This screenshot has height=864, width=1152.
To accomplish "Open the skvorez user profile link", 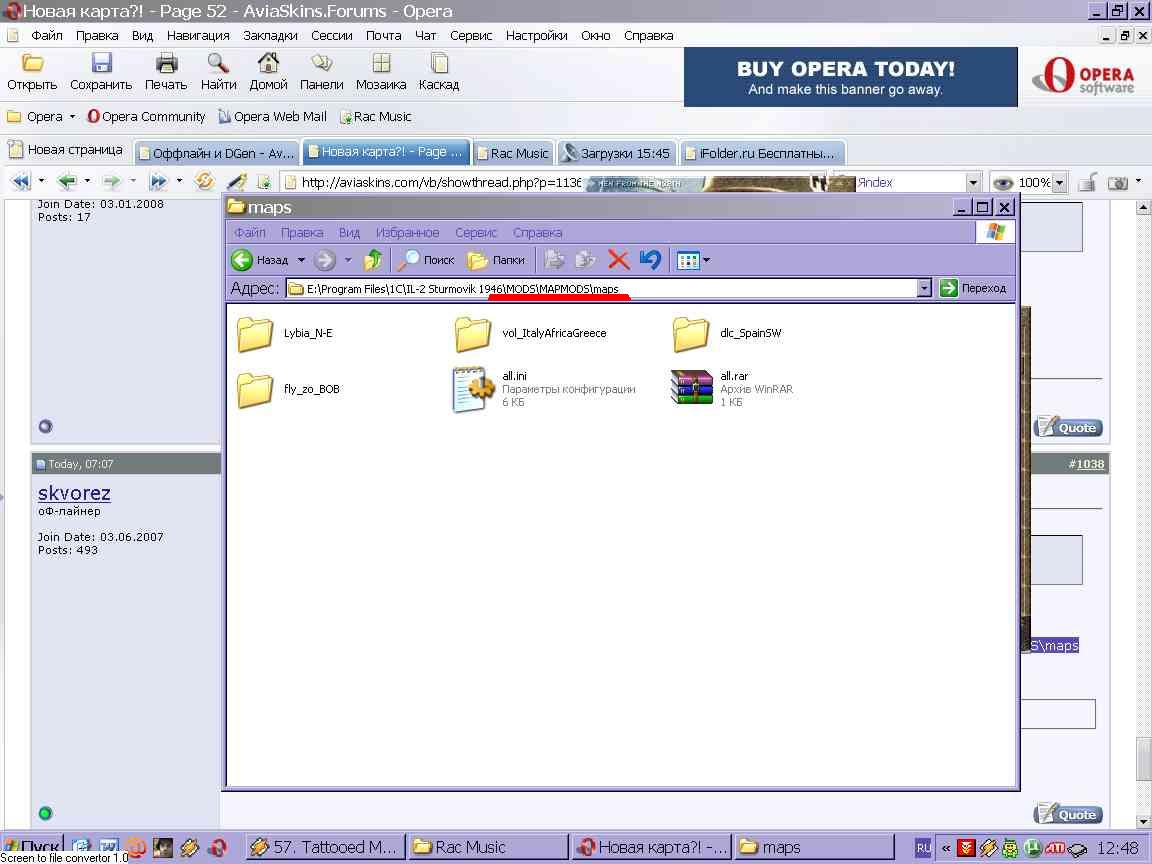I will (x=74, y=493).
